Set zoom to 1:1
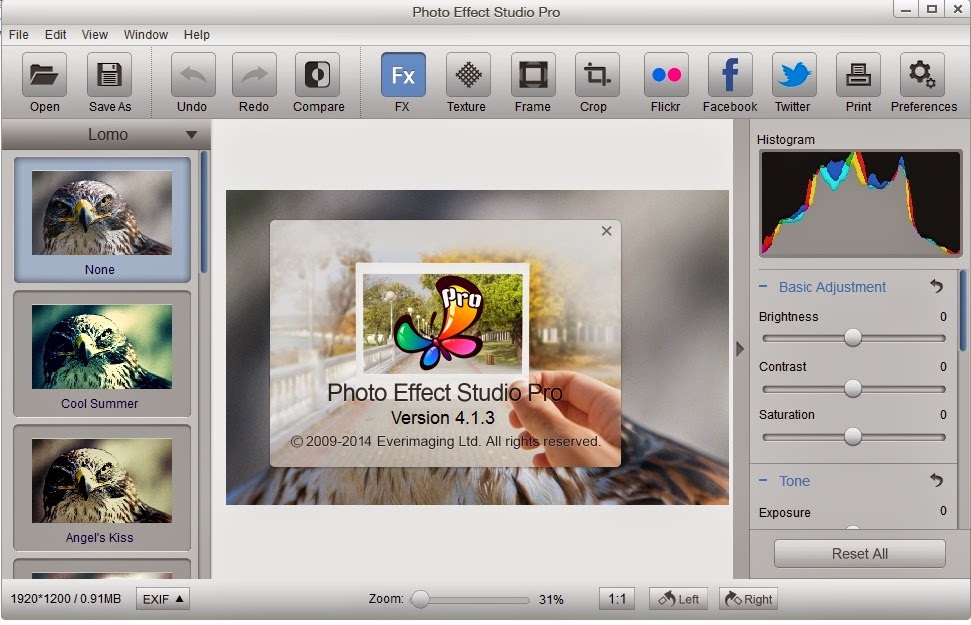The width and height of the screenshot is (971, 625). [617, 599]
